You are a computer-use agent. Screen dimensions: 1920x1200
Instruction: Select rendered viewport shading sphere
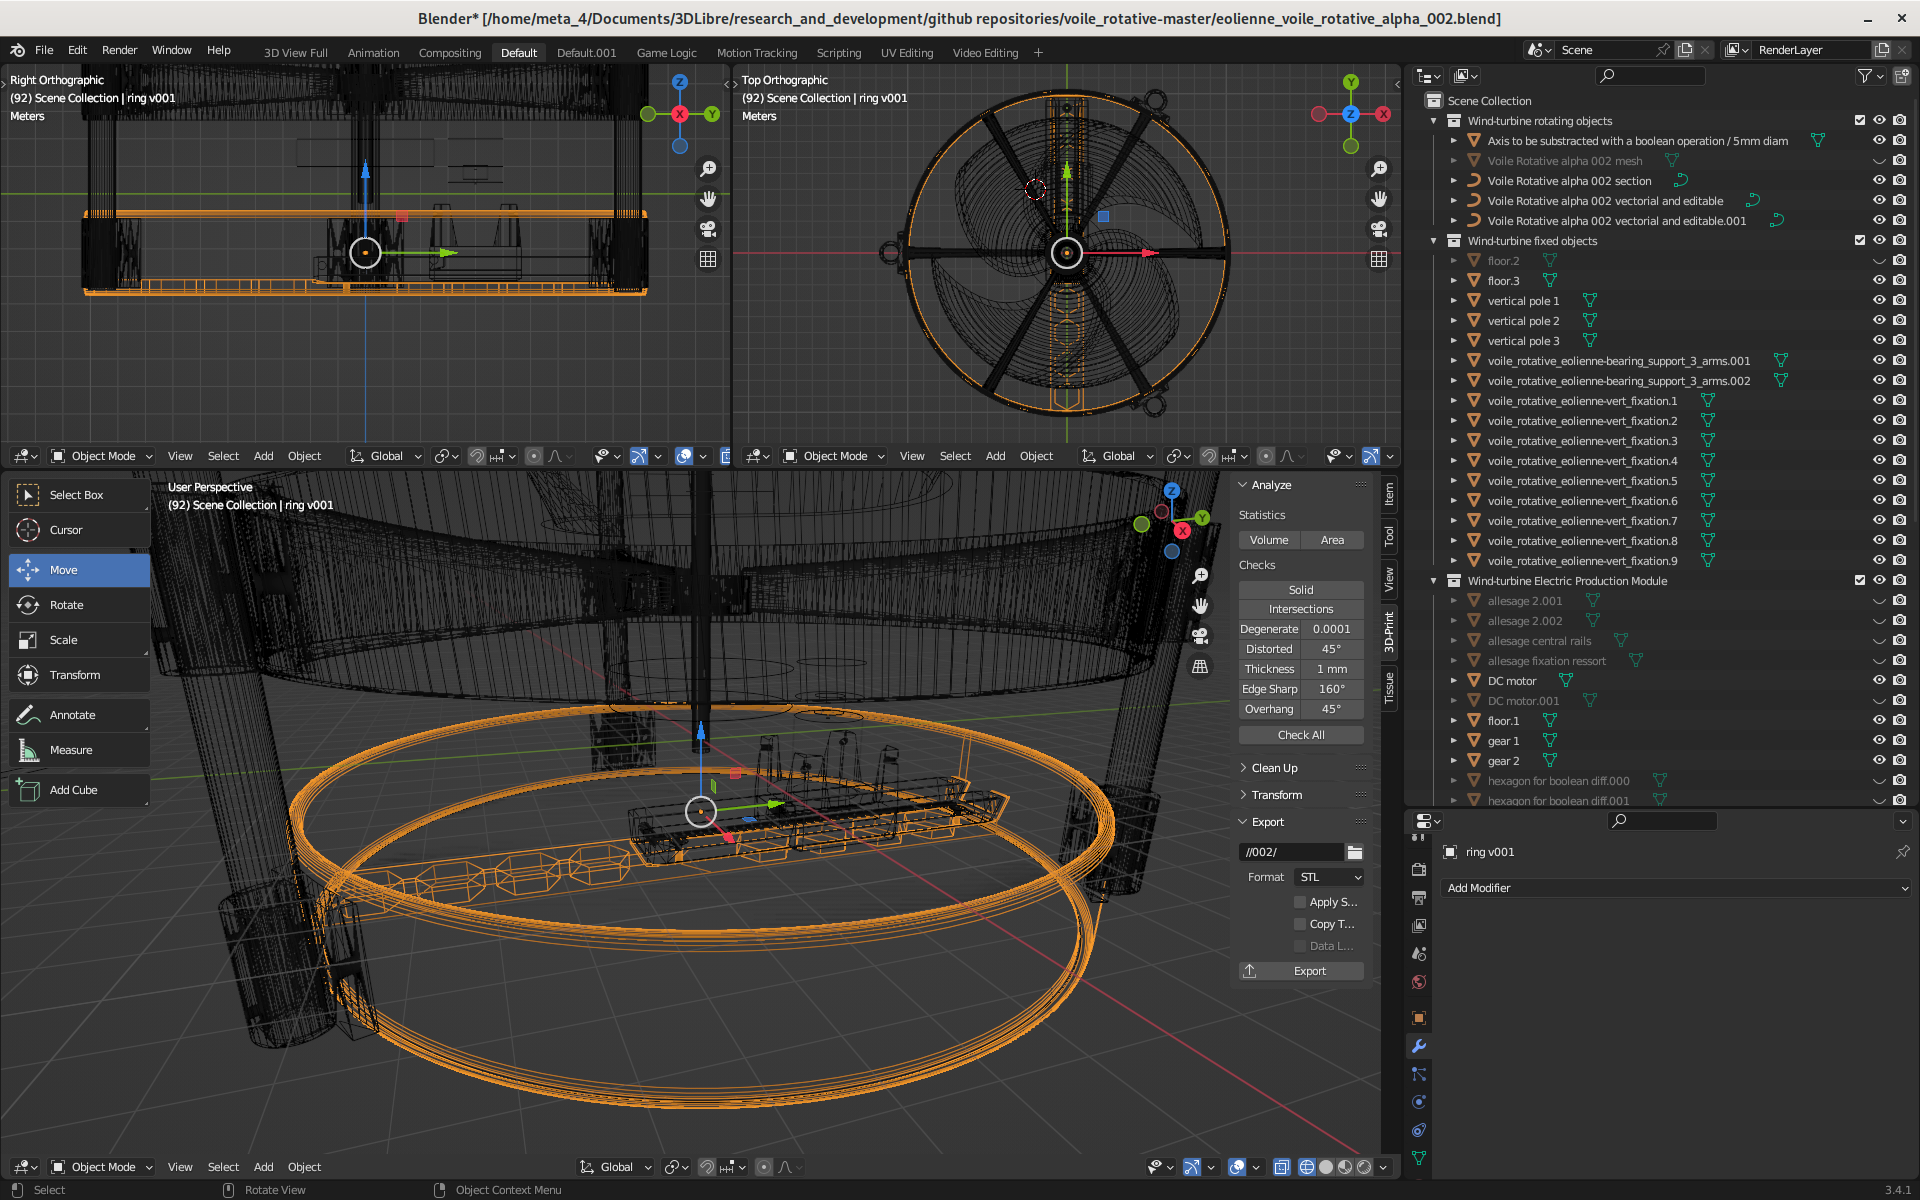[1364, 1167]
